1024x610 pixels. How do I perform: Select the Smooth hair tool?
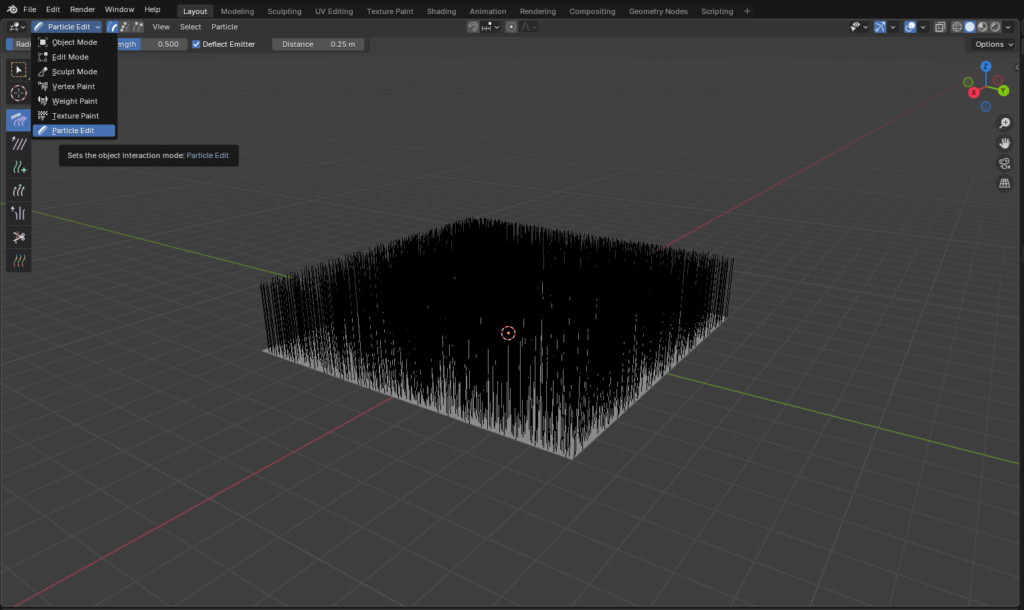(18, 143)
